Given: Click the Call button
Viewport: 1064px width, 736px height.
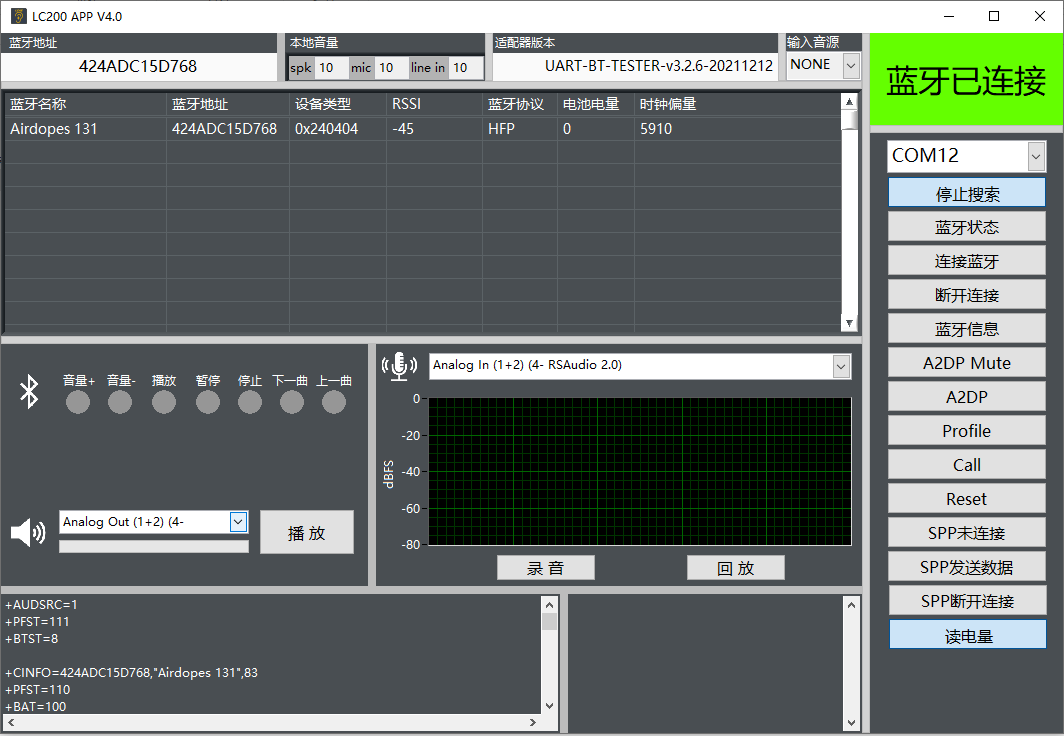Looking at the screenshot, I should coord(967,465).
